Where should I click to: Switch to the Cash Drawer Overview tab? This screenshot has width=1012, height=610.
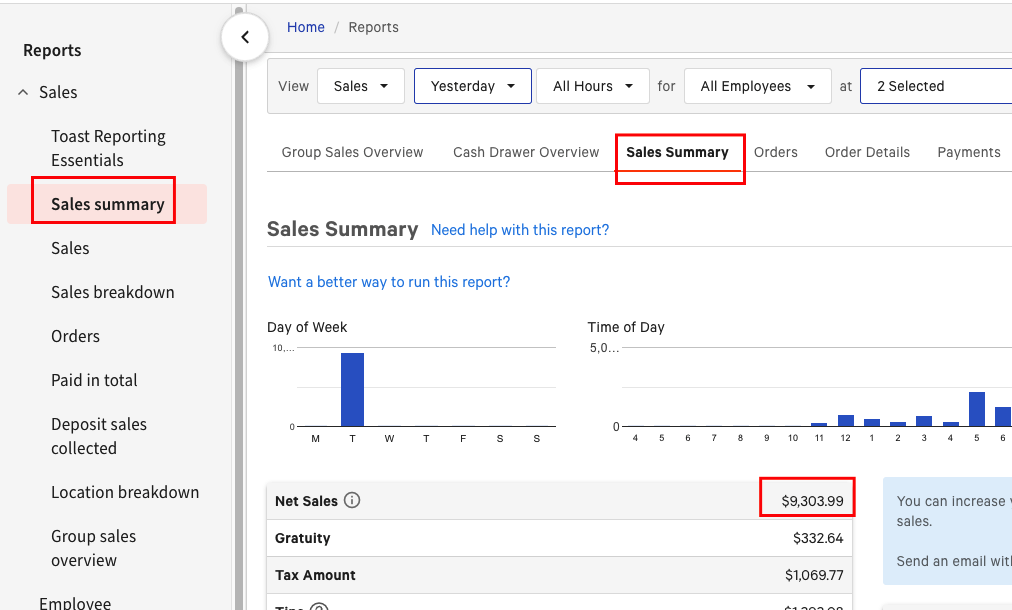(526, 152)
